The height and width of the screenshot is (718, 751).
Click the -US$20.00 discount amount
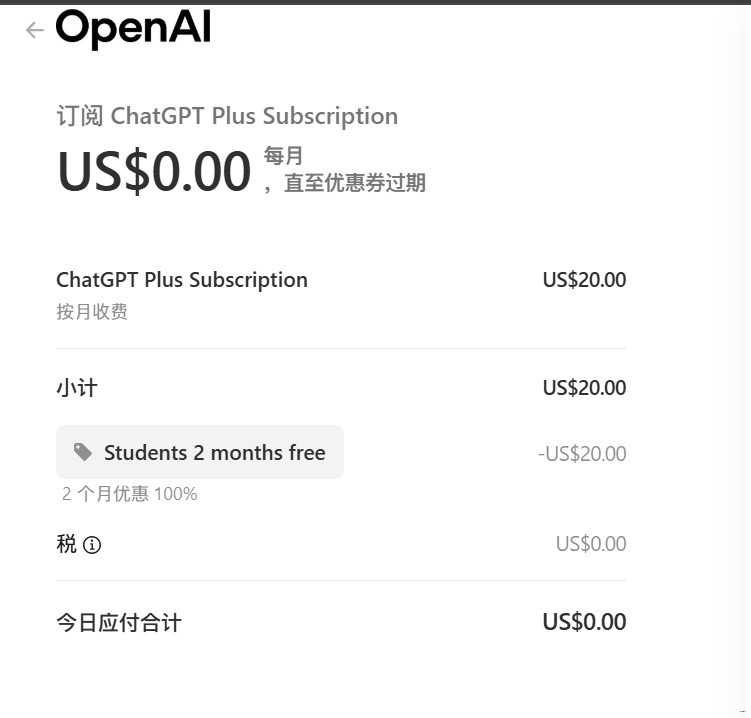582,454
